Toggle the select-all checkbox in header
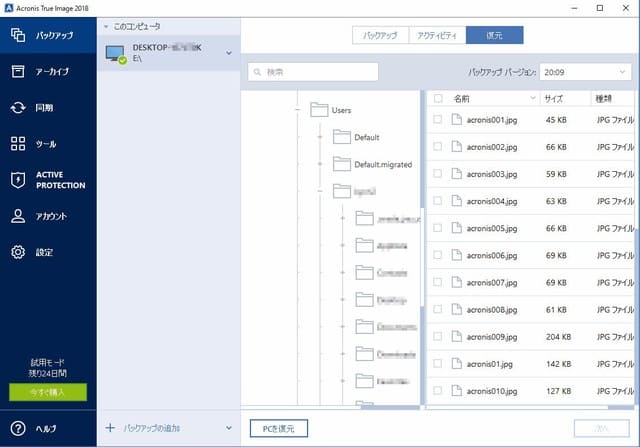Screen dimensions: 640x447 coord(437,99)
